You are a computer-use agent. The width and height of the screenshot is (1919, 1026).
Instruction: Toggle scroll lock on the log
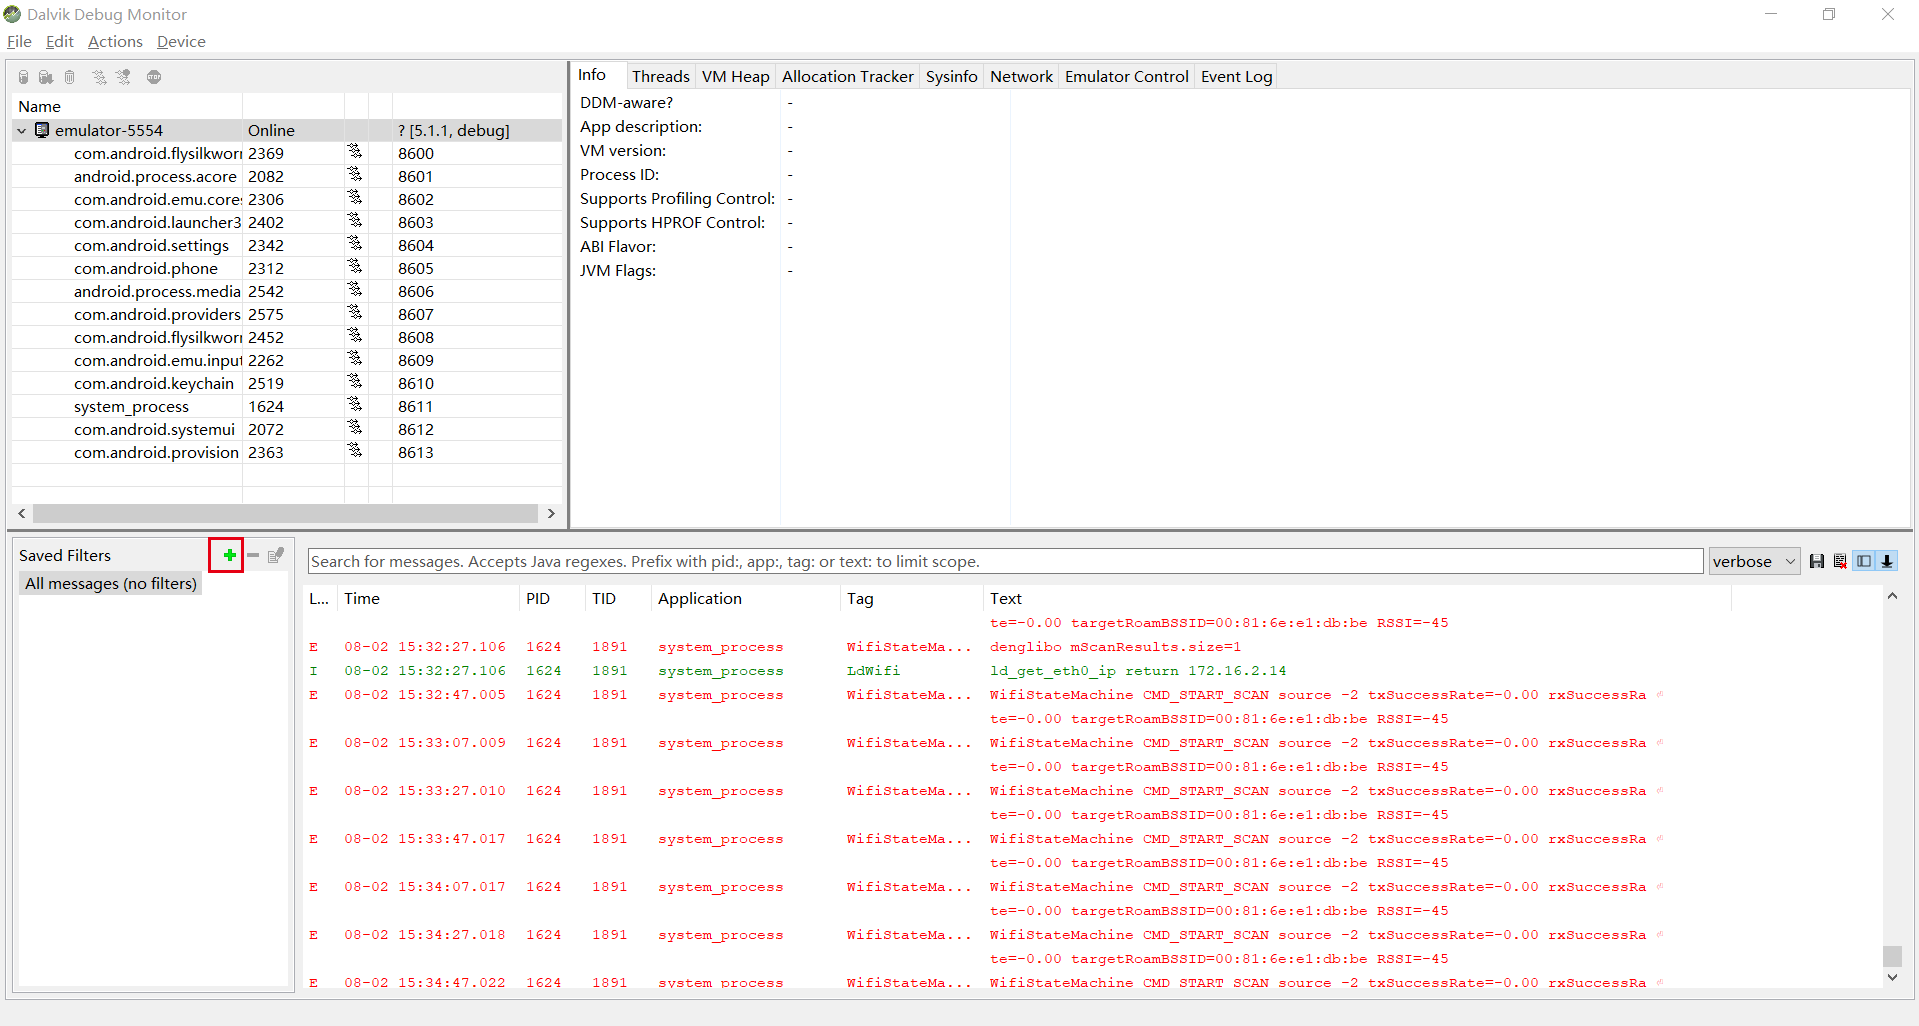tap(1887, 561)
